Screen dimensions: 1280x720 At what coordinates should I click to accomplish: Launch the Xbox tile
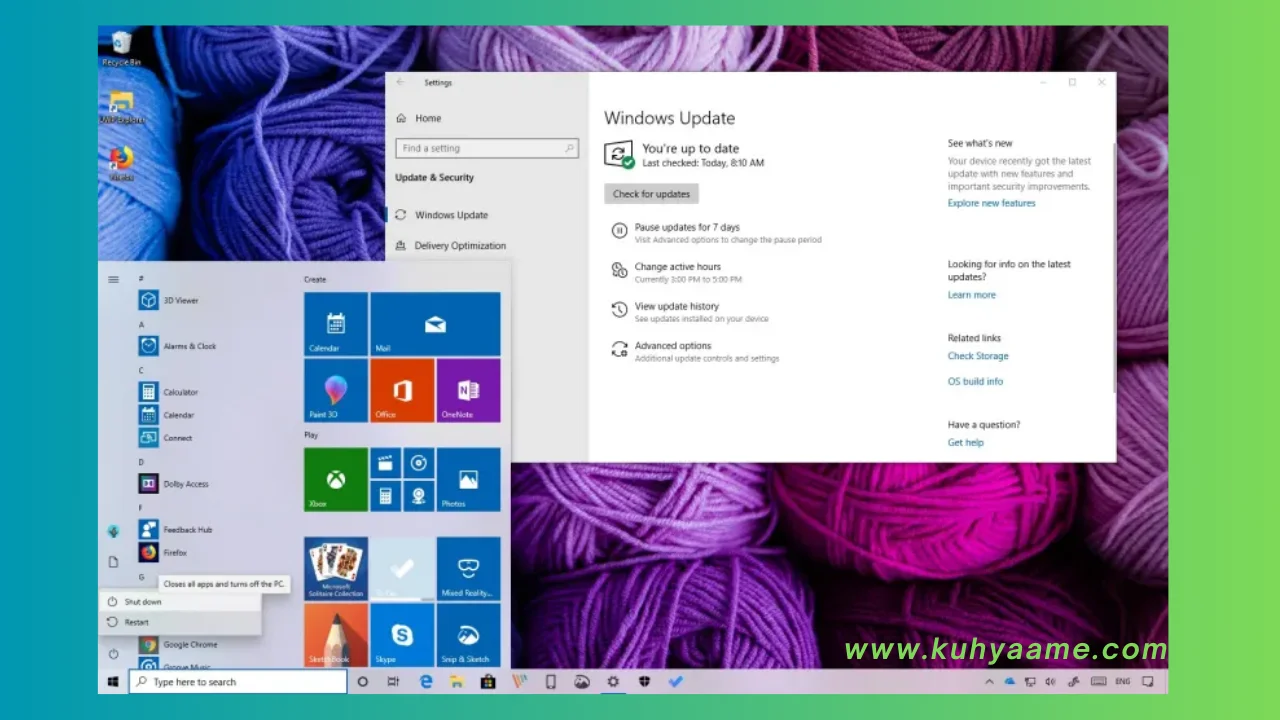[336, 480]
